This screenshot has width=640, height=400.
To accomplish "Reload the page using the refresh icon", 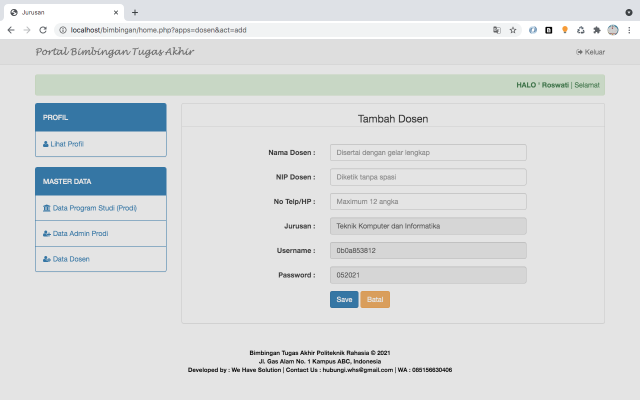I will (43, 30).
